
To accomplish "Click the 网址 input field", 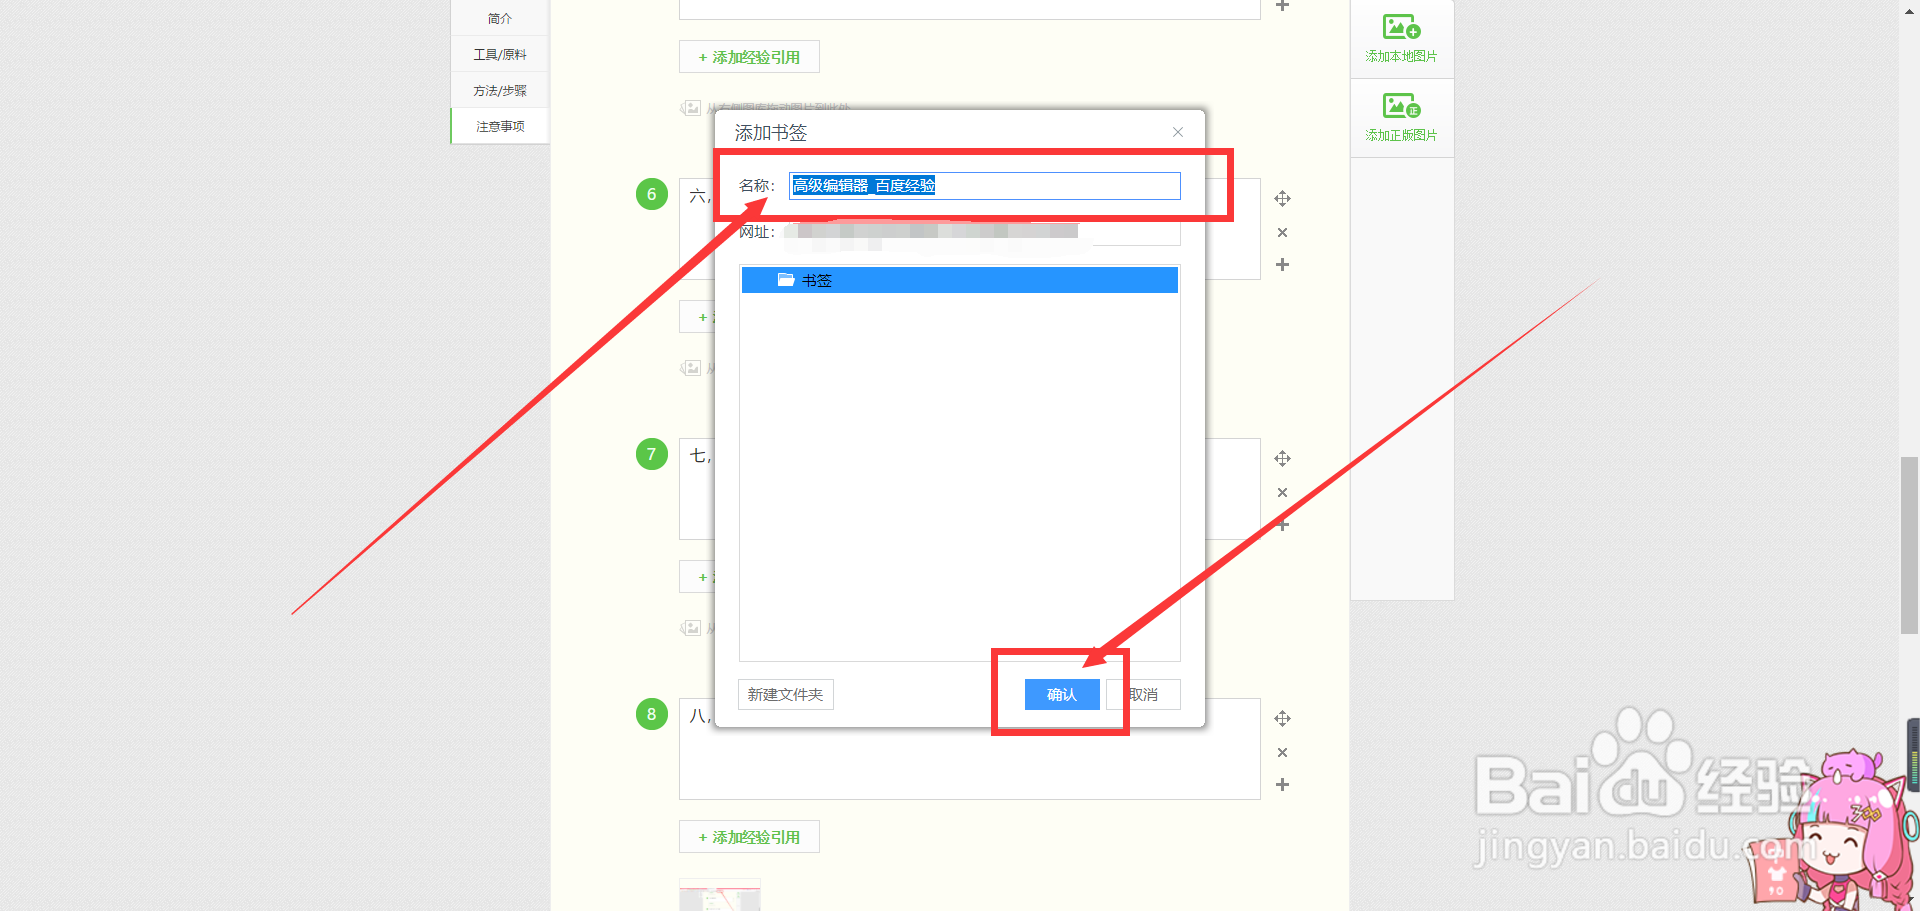I will point(985,232).
